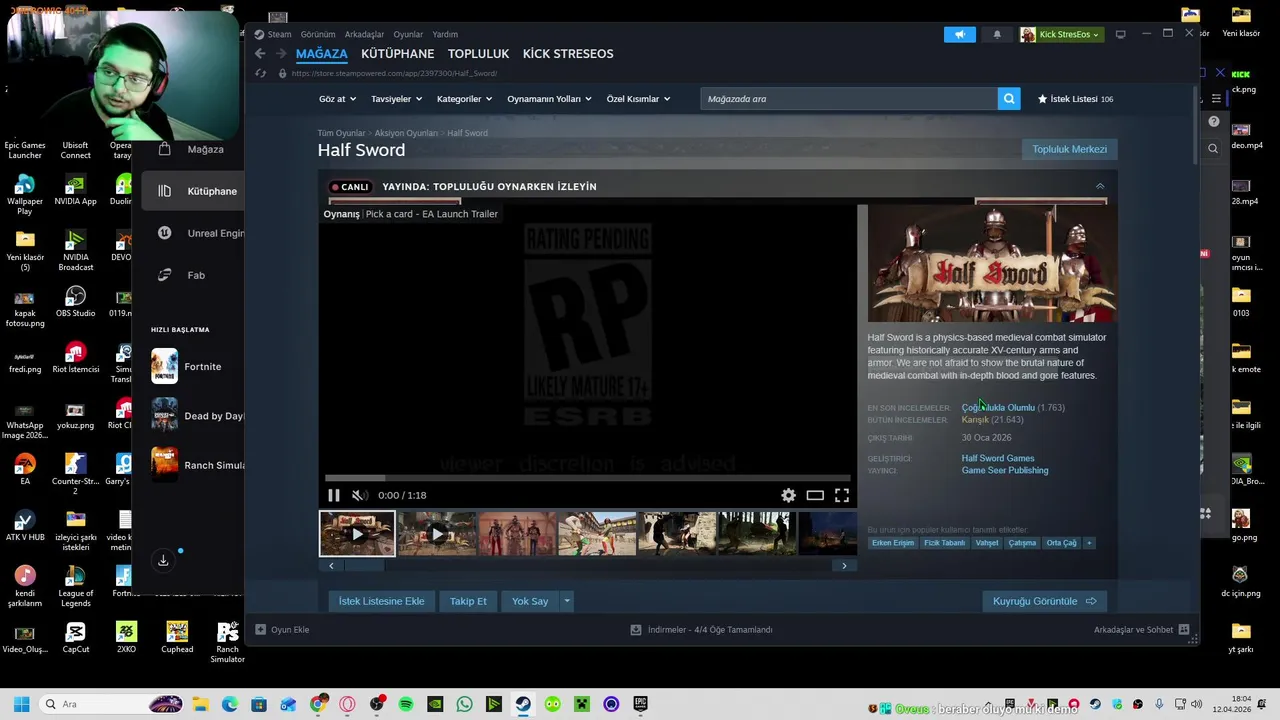Click the plus button to add tags
This screenshot has height=720, width=1280.
point(1089,543)
